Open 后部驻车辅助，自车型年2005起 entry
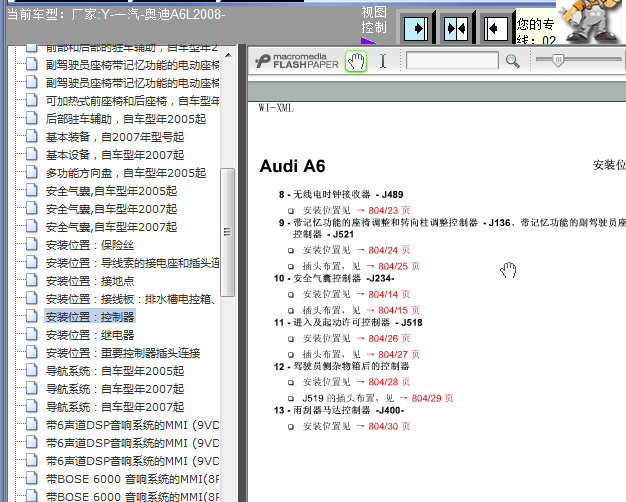Screen dimensions: 626x502 (125, 119)
